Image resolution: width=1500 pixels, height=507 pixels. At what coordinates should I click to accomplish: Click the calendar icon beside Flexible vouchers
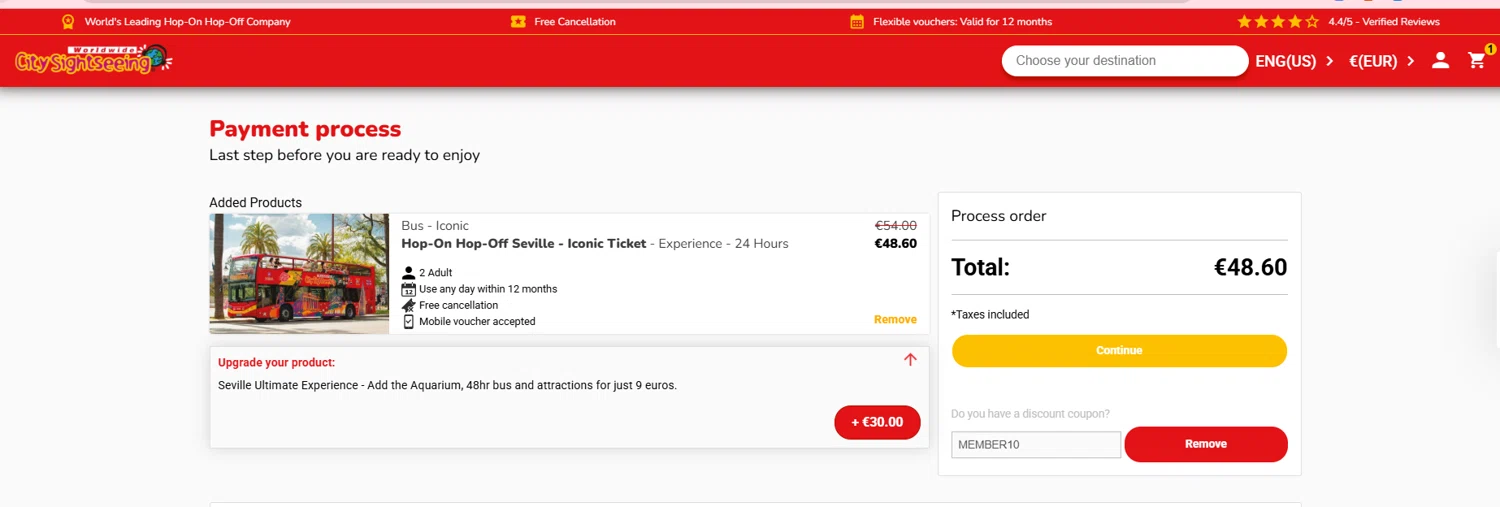click(x=857, y=21)
